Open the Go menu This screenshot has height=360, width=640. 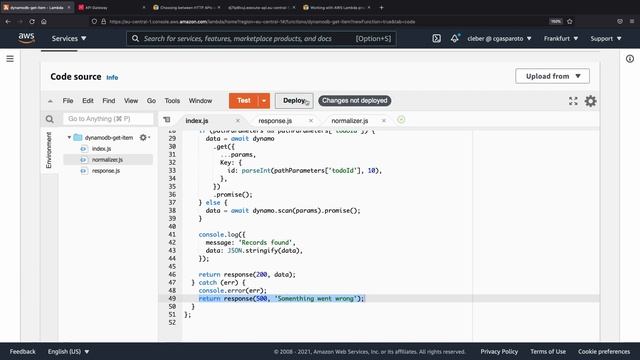pyautogui.click(x=151, y=101)
